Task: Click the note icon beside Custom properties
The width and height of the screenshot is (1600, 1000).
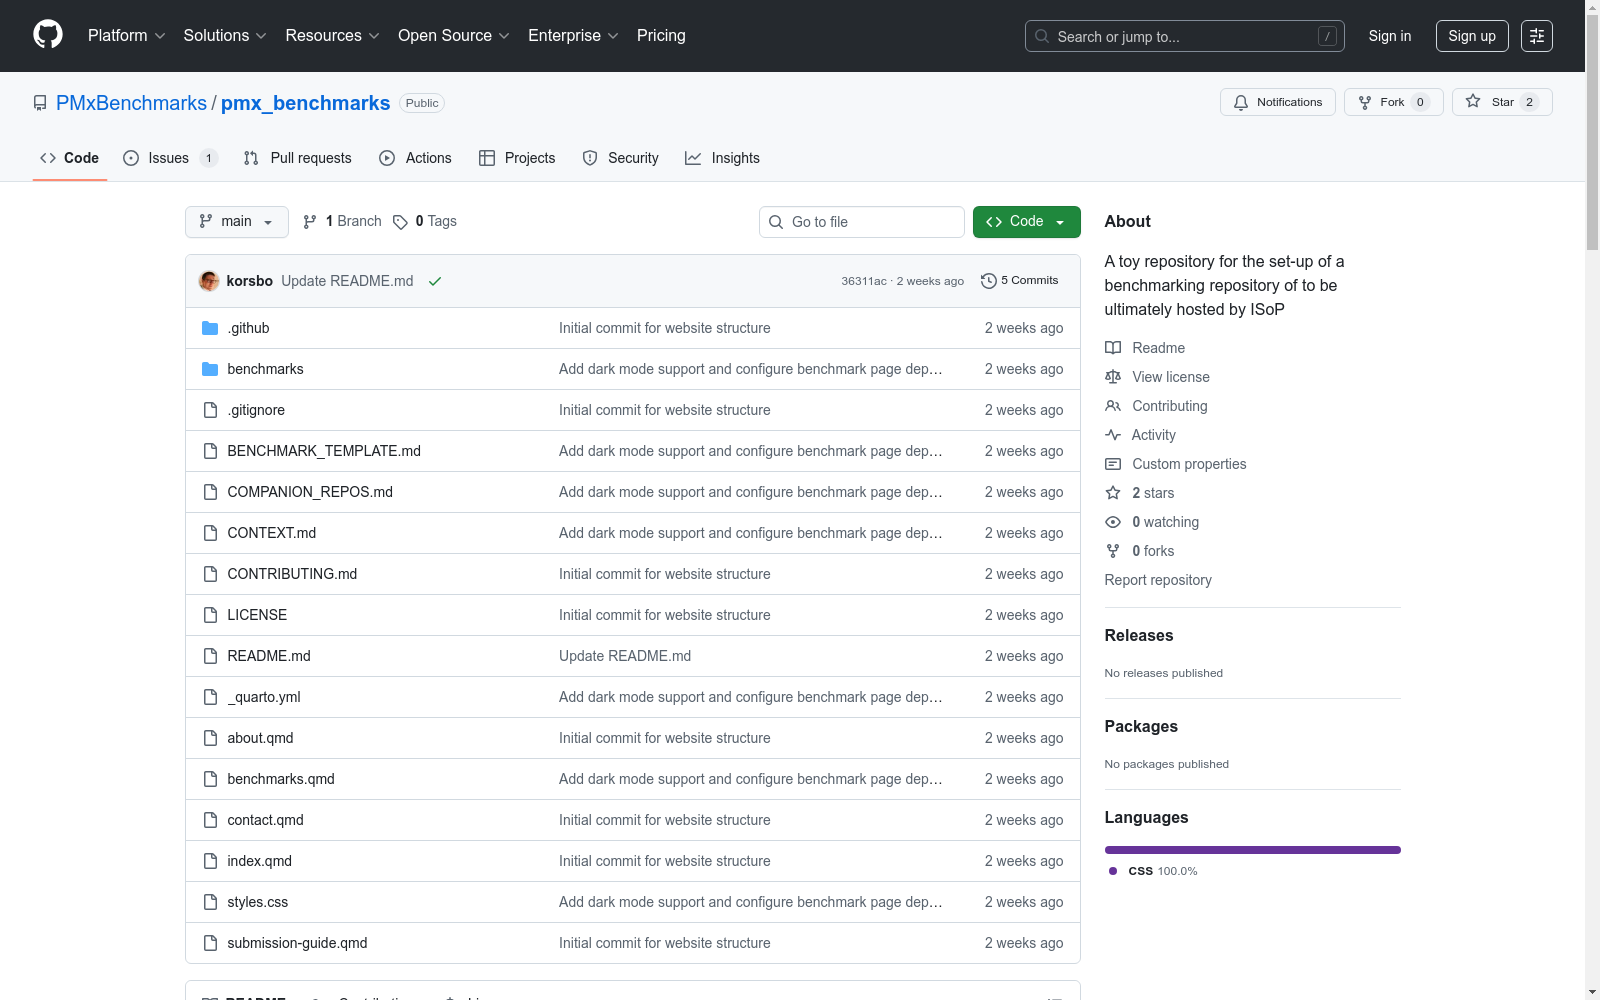Action: 1113,464
